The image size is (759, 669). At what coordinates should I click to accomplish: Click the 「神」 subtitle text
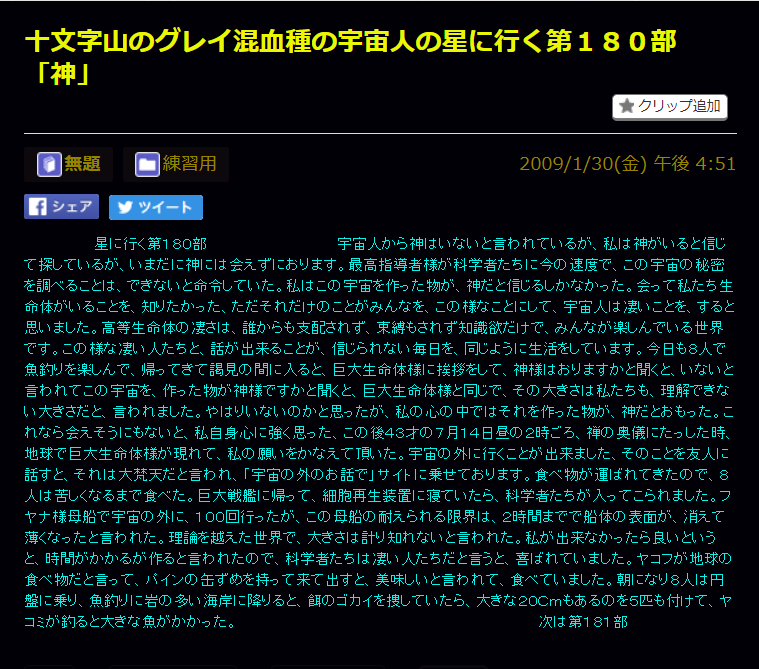tap(63, 75)
